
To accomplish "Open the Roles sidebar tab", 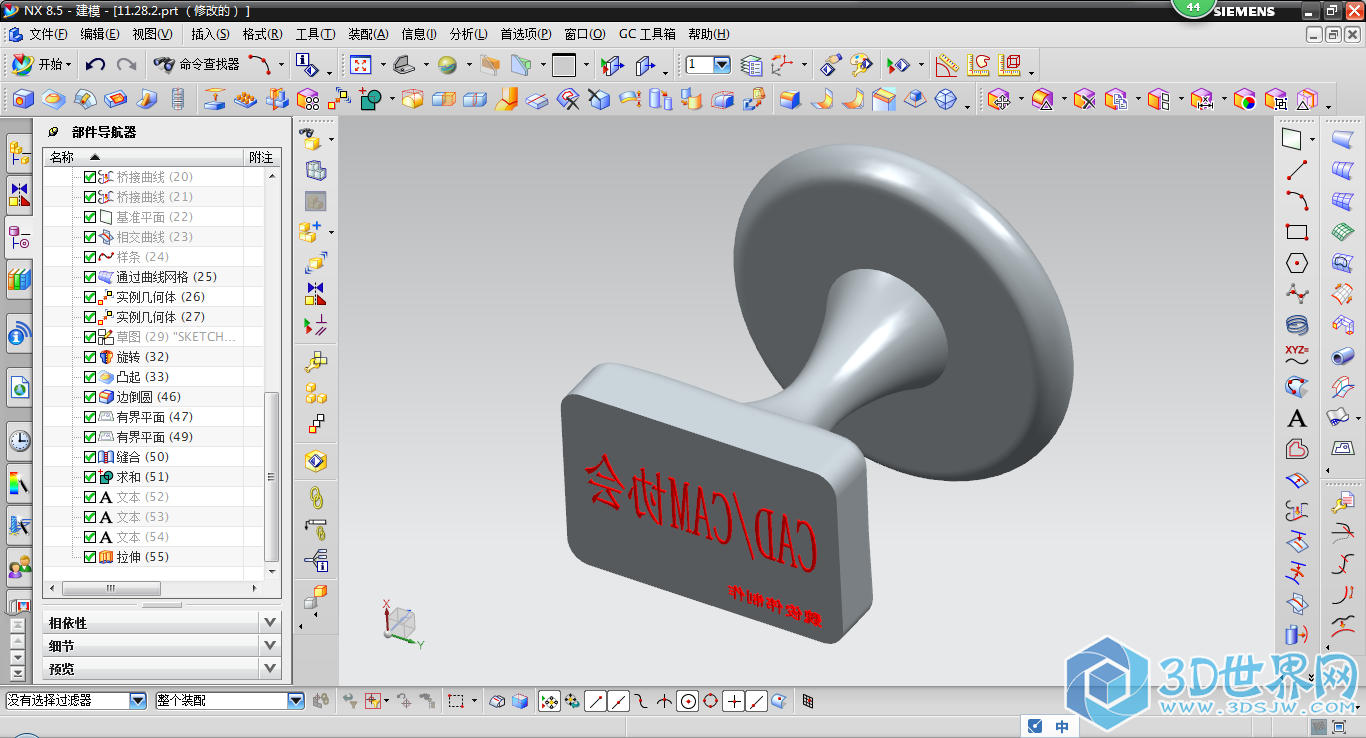I will pos(19,567).
